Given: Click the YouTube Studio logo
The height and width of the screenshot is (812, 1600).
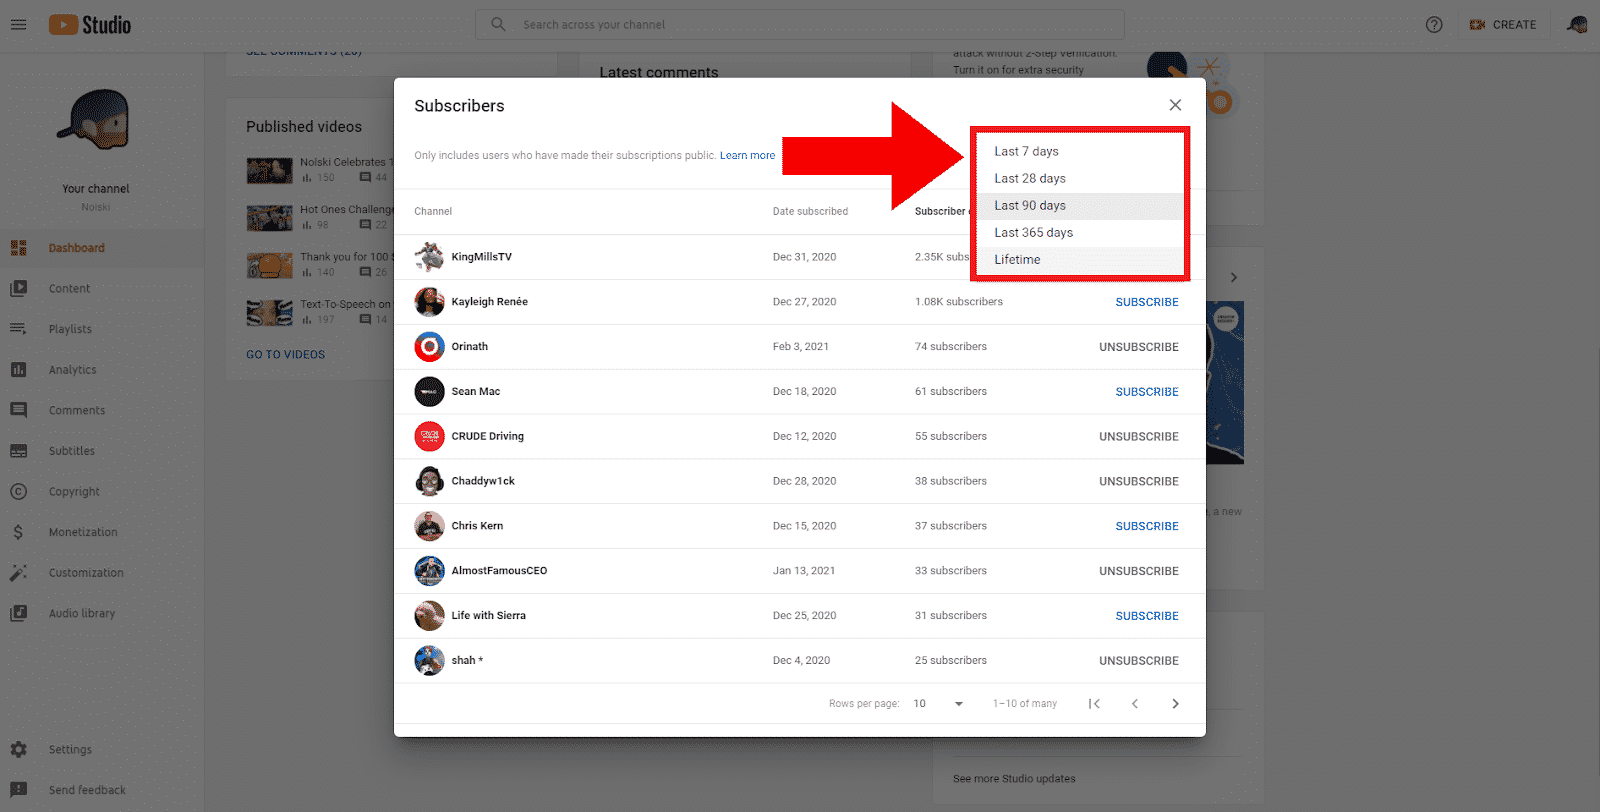Looking at the screenshot, I should pos(90,25).
